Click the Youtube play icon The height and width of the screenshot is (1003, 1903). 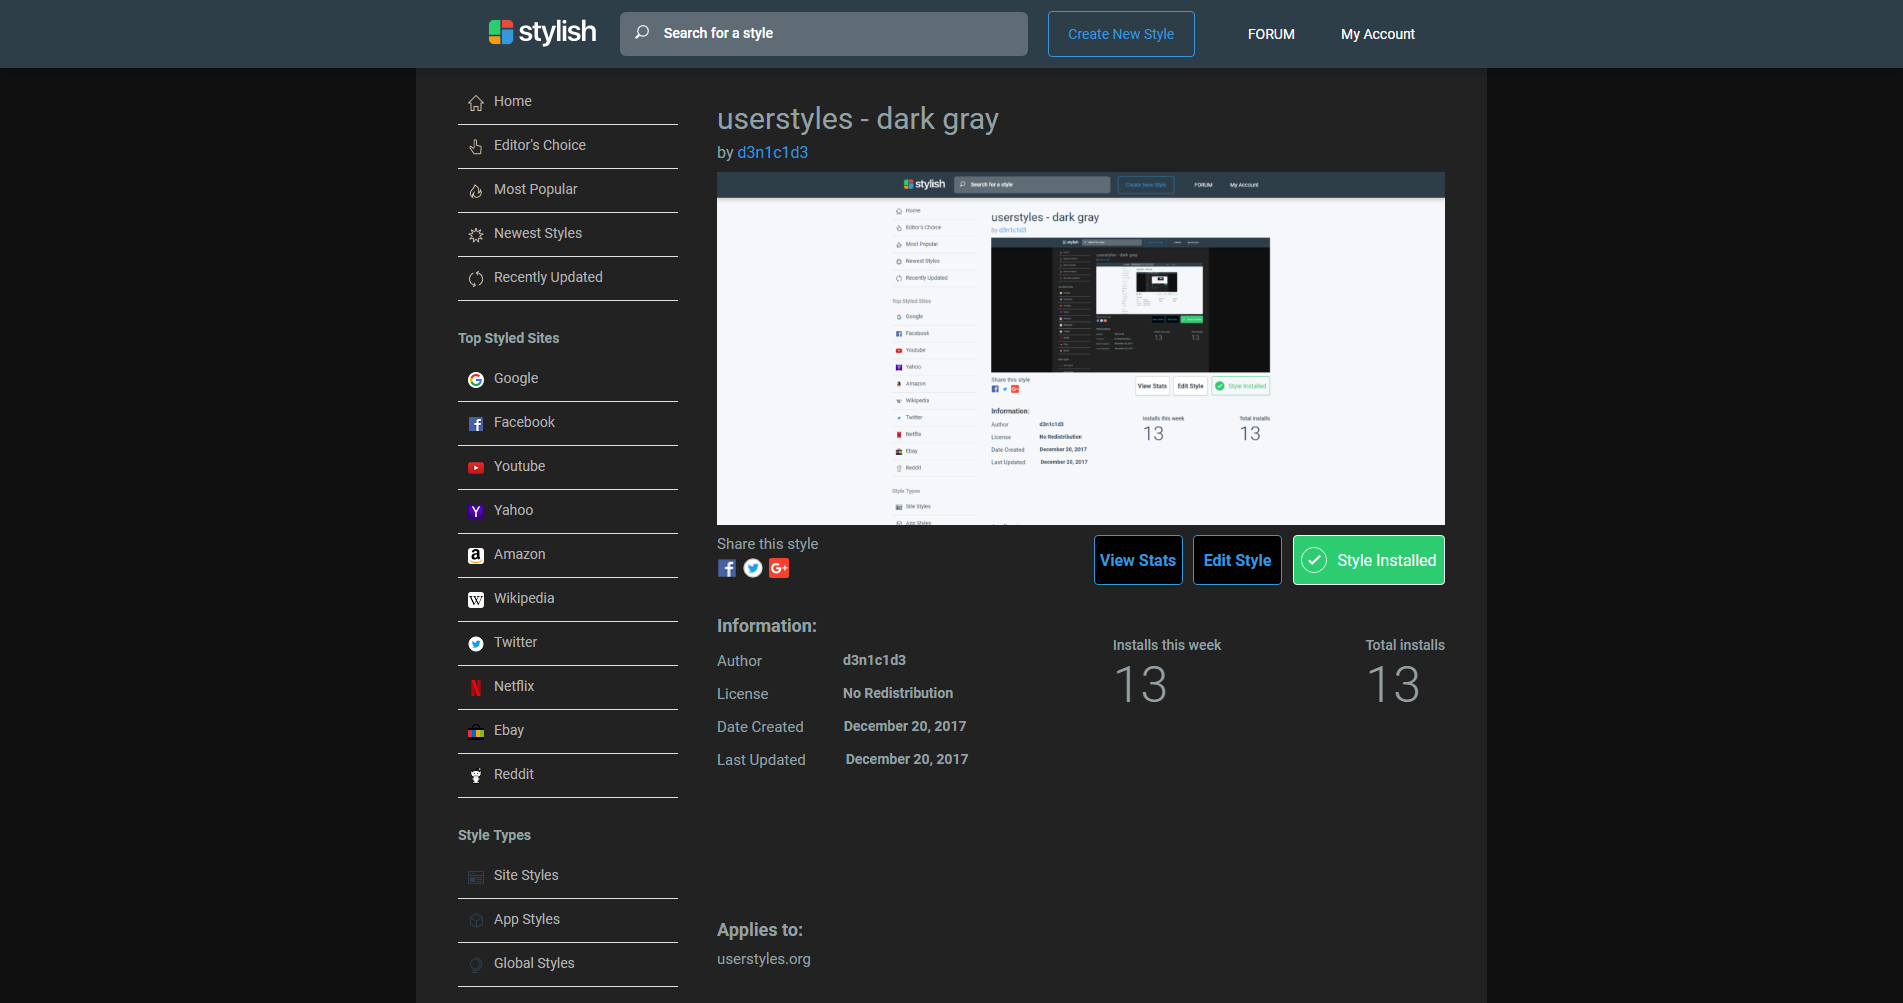[x=476, y=467]
